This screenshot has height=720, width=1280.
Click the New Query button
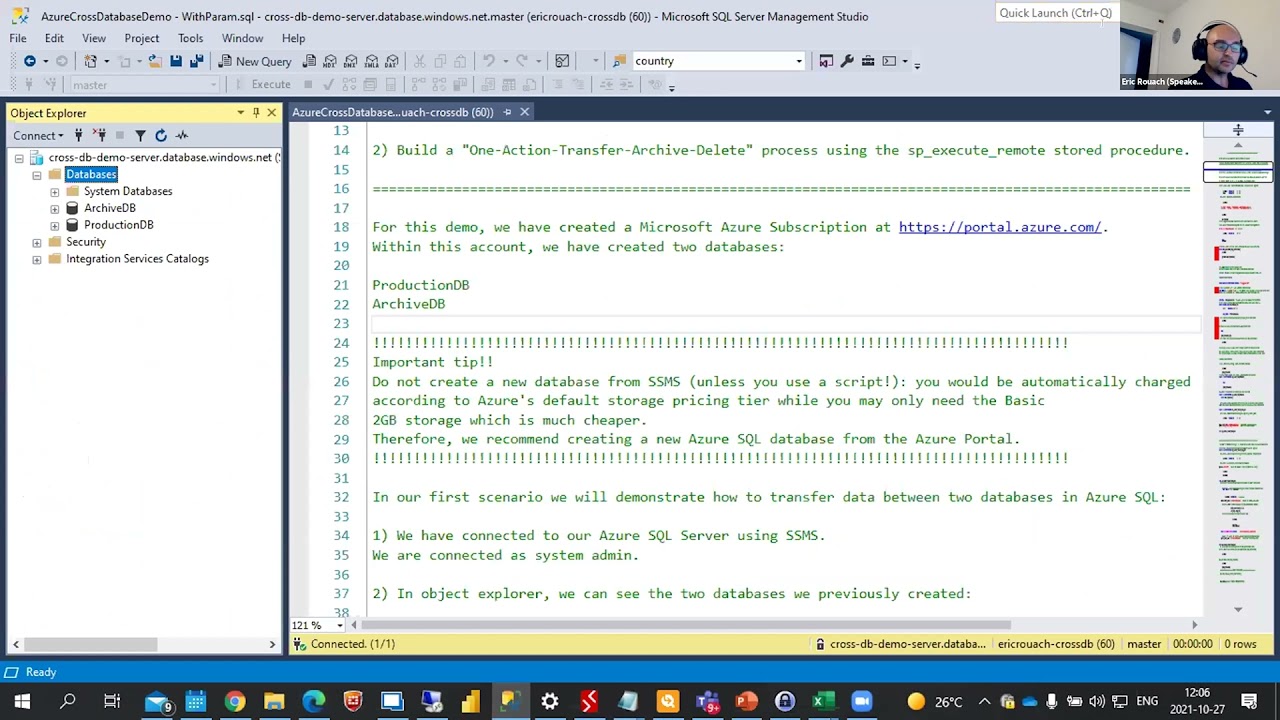pos(255,61)
